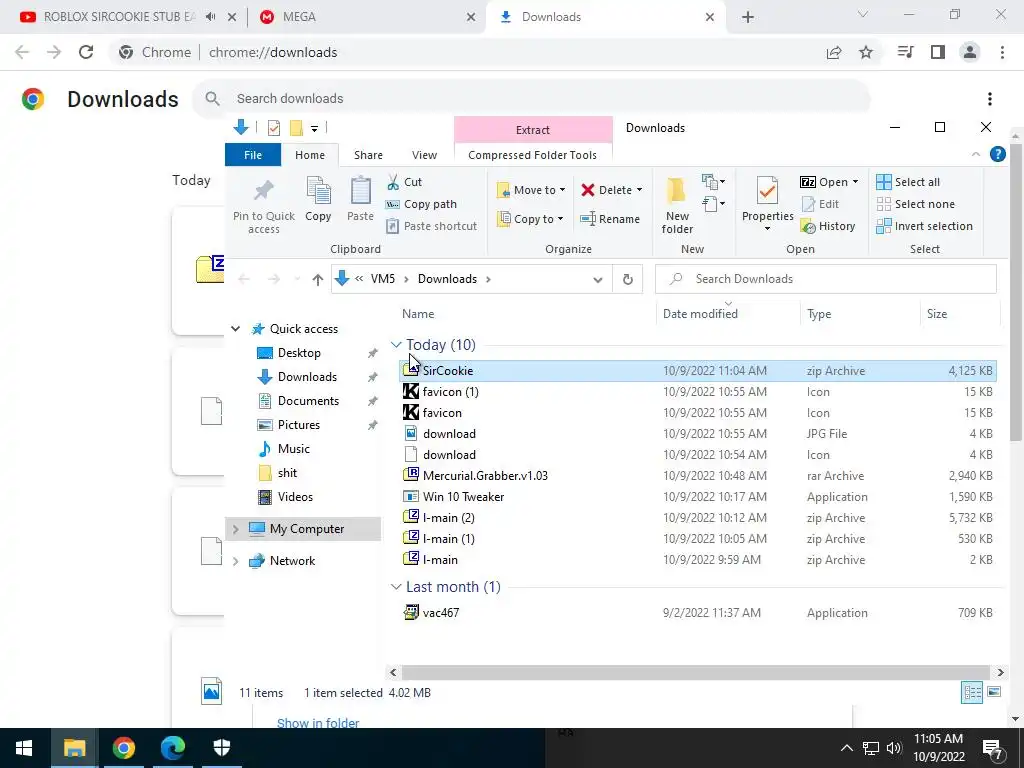Viewport: 1024px width, 768px height.
Task: Open Explorer help question mark
Action: click(997, 155)
